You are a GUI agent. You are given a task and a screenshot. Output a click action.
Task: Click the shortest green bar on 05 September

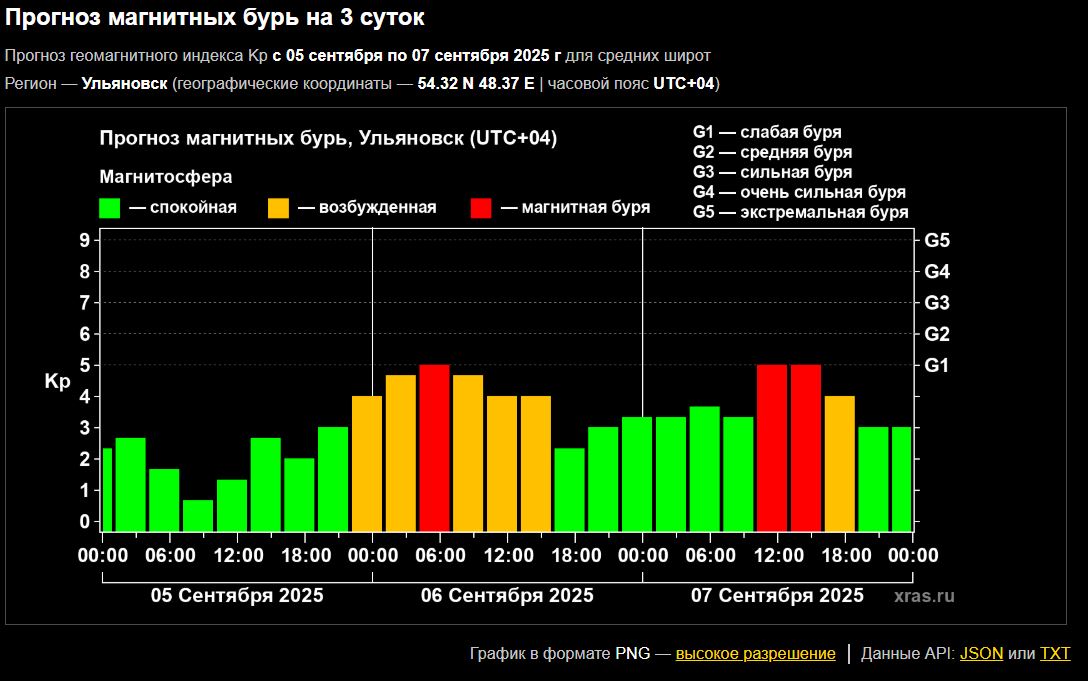click(x=198, y=514)
